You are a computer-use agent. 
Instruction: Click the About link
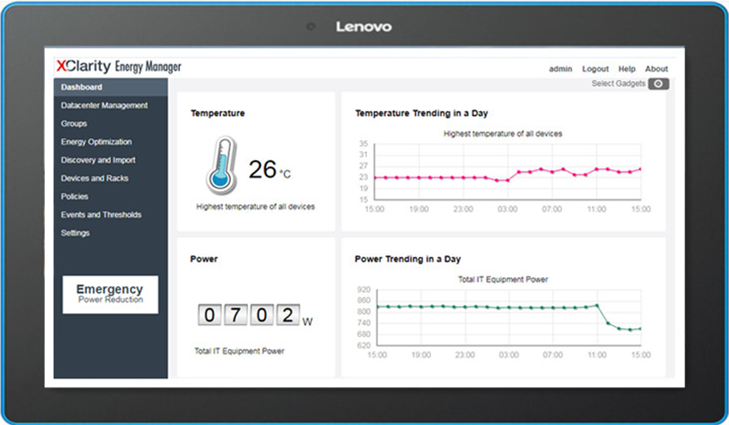point(656,69)
